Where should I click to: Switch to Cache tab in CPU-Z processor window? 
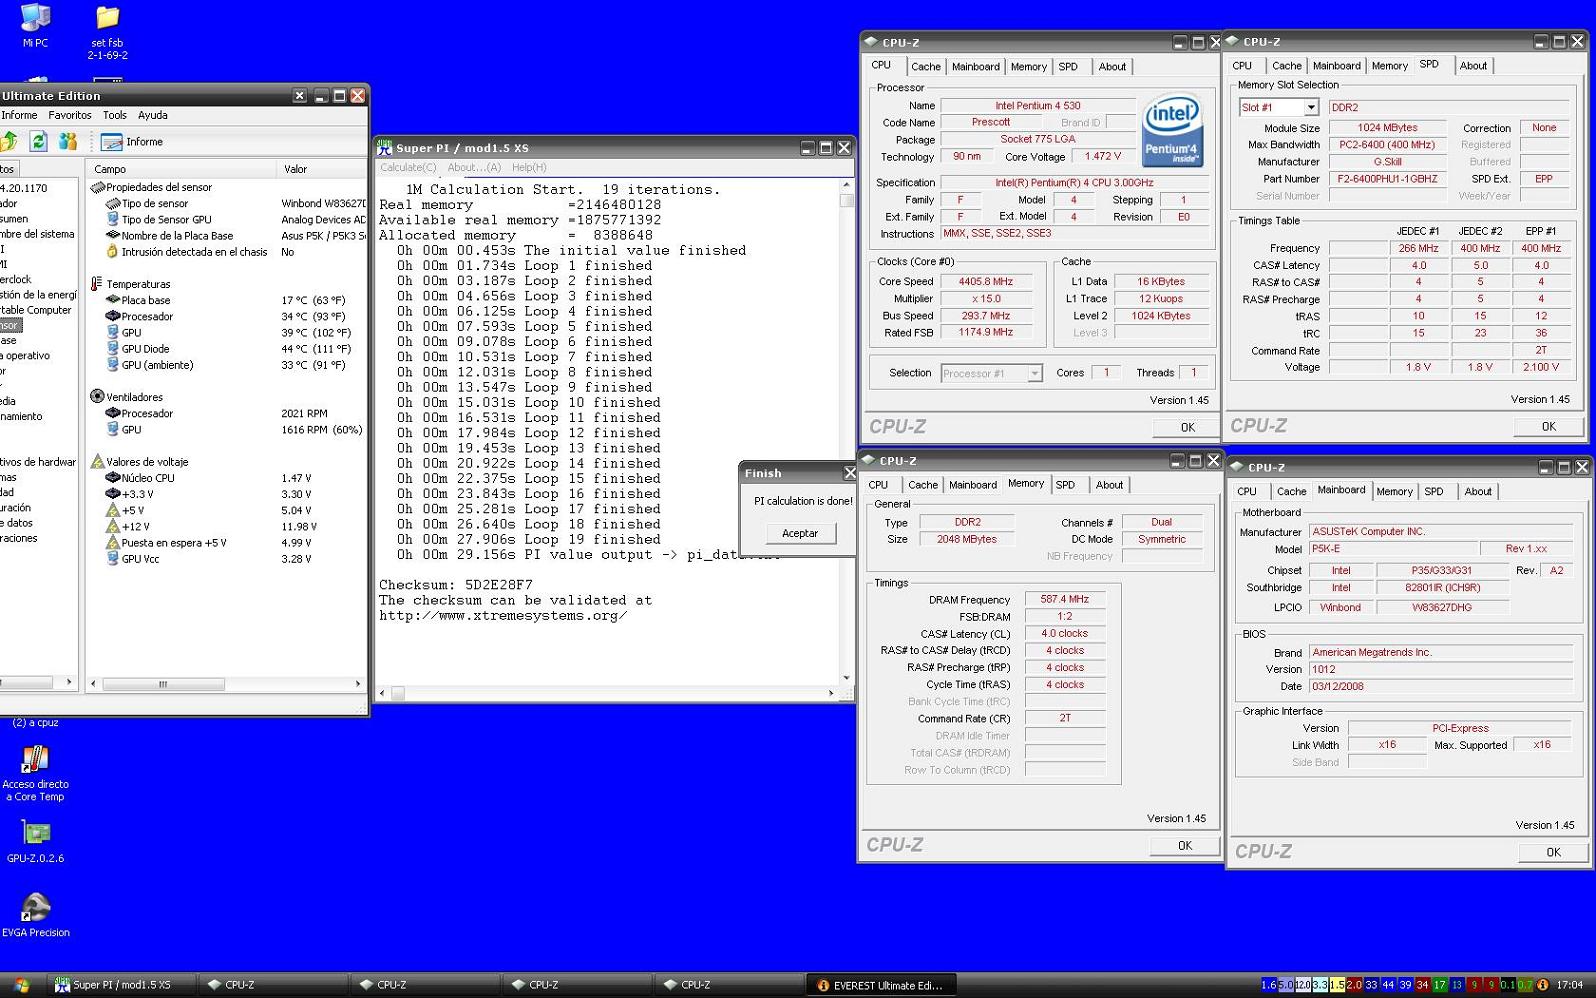tap(925, 67)
